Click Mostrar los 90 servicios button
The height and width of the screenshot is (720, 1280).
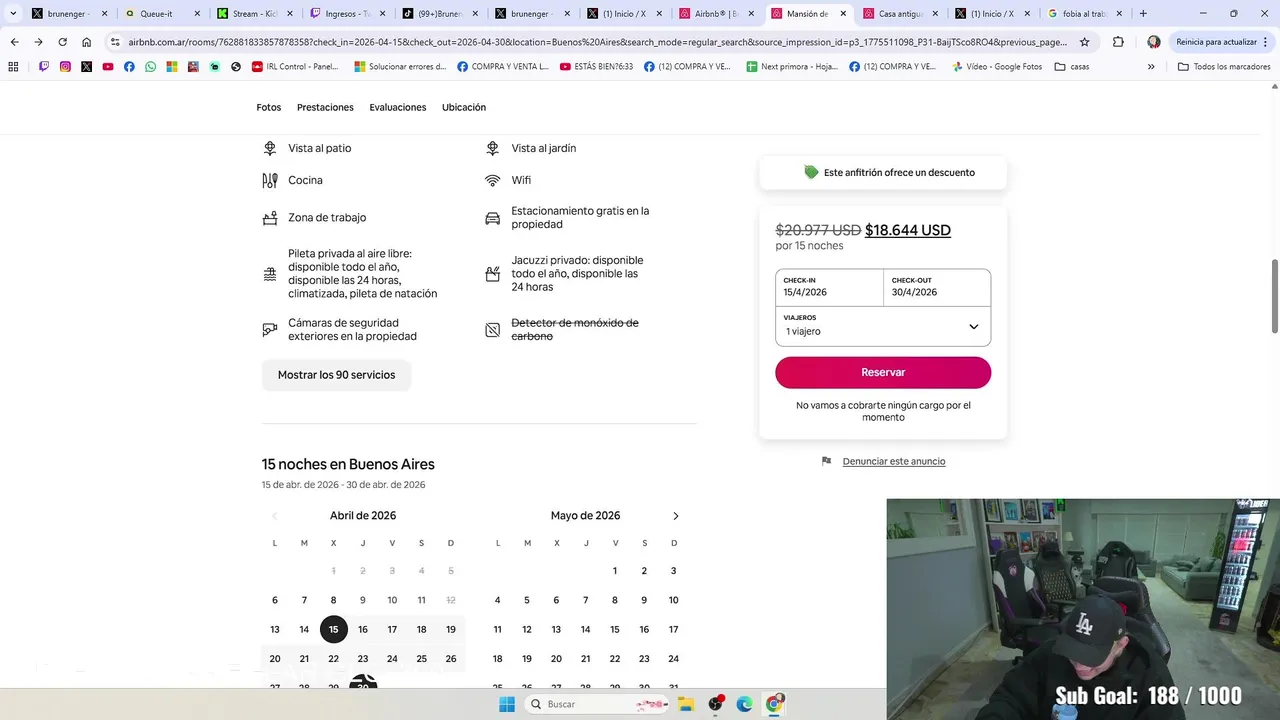pos(336,375)
